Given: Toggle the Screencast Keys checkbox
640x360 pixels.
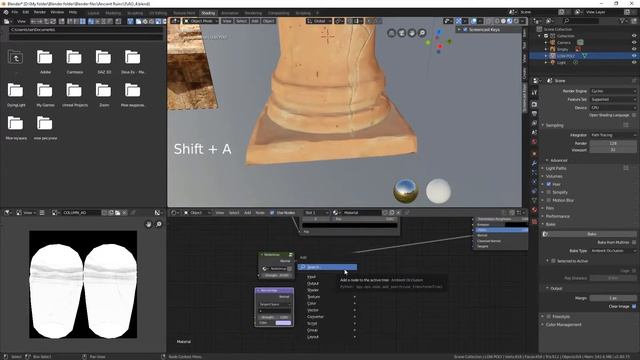Looking at the screenshot, I should [465, 30].
